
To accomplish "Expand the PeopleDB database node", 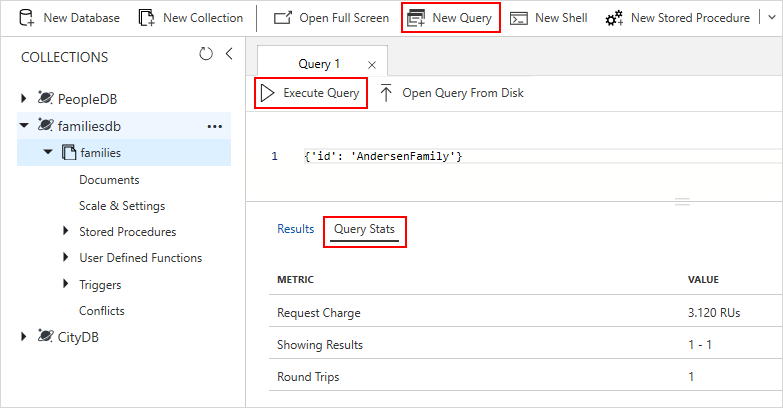I will coord(24,99).
